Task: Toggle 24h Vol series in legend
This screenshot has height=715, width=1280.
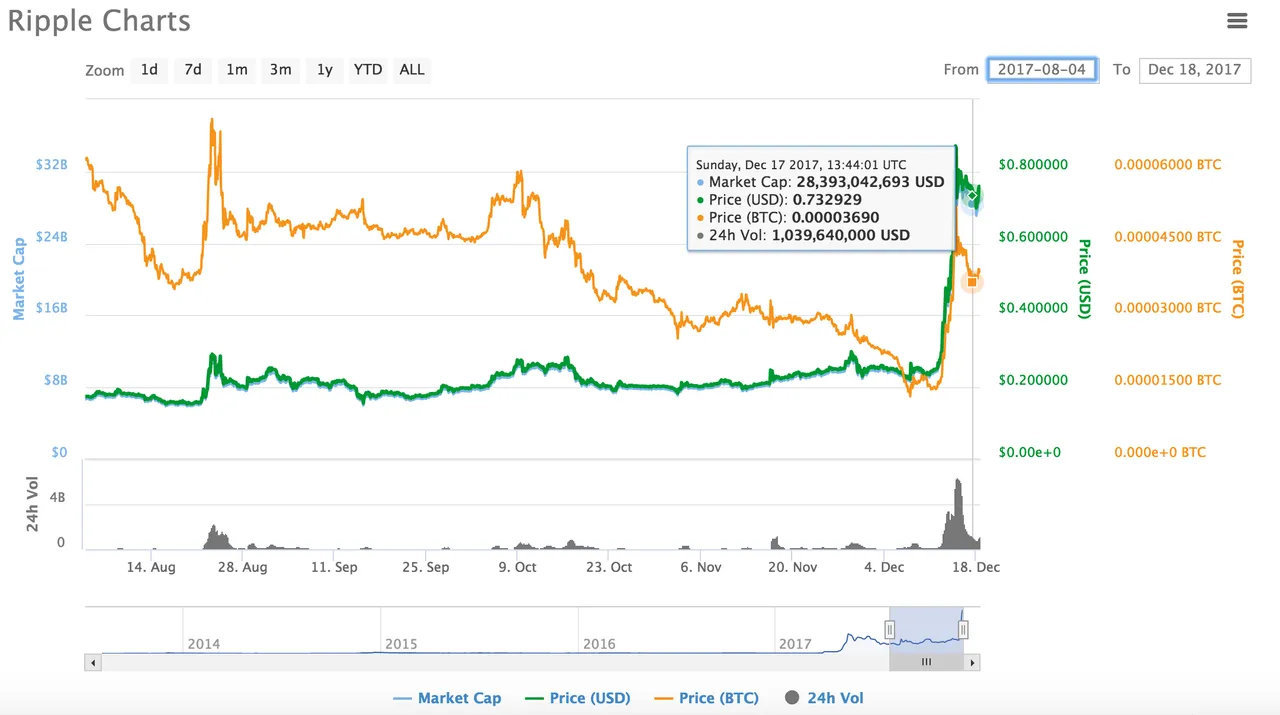Action: 824,698
